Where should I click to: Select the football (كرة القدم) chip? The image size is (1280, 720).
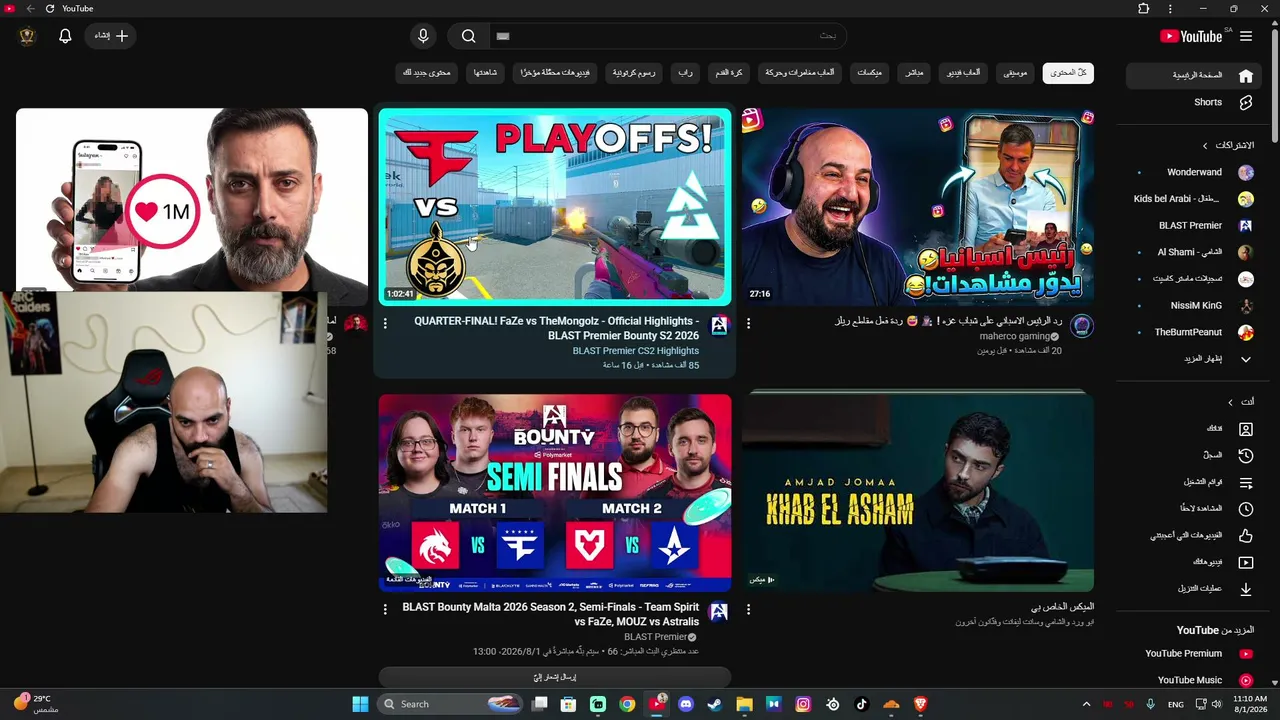(x=729, y=73)
